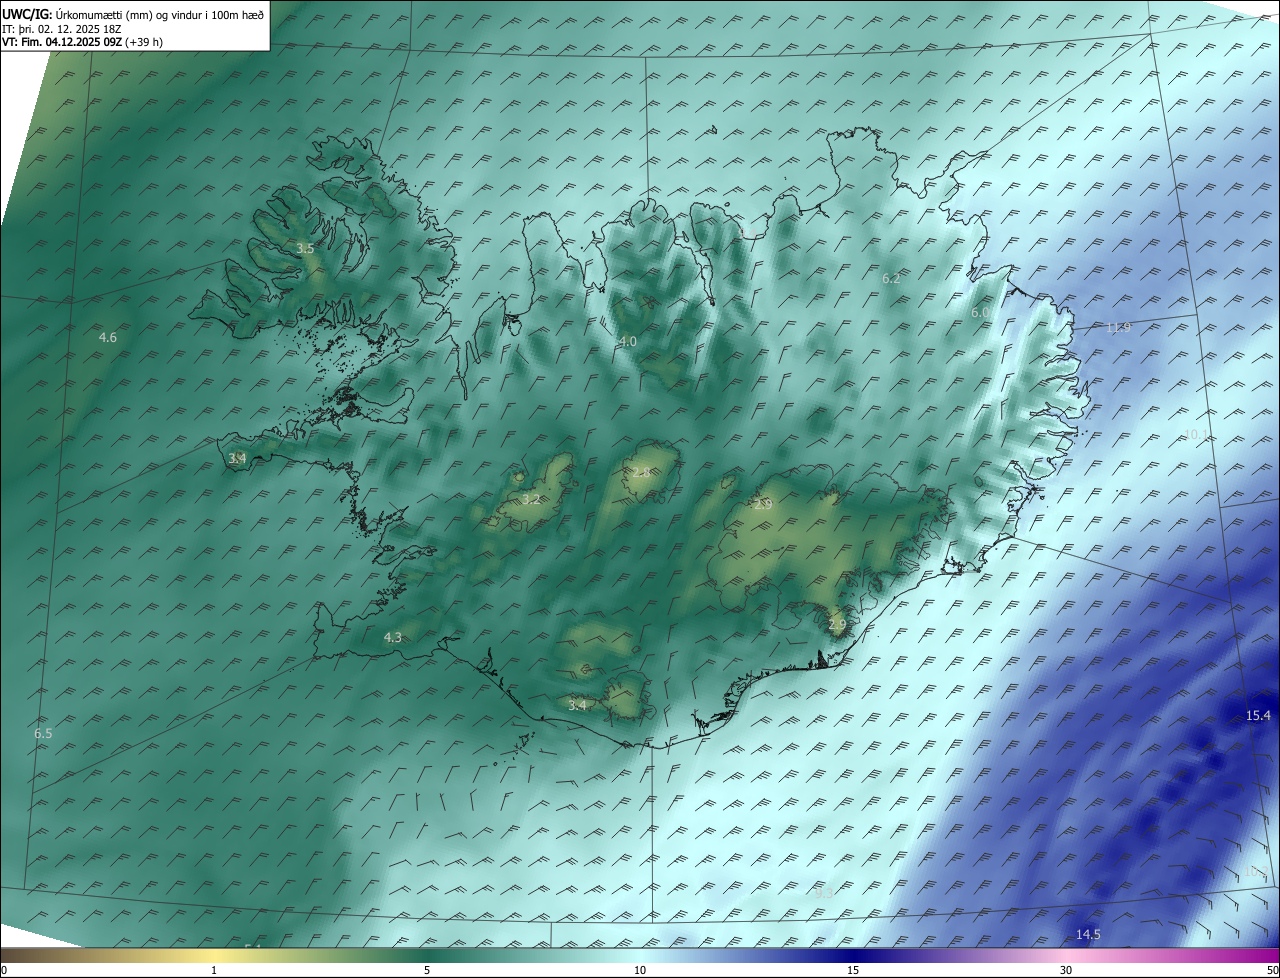Click the 15.4 value in the dark blue area

coord(1258,716)
